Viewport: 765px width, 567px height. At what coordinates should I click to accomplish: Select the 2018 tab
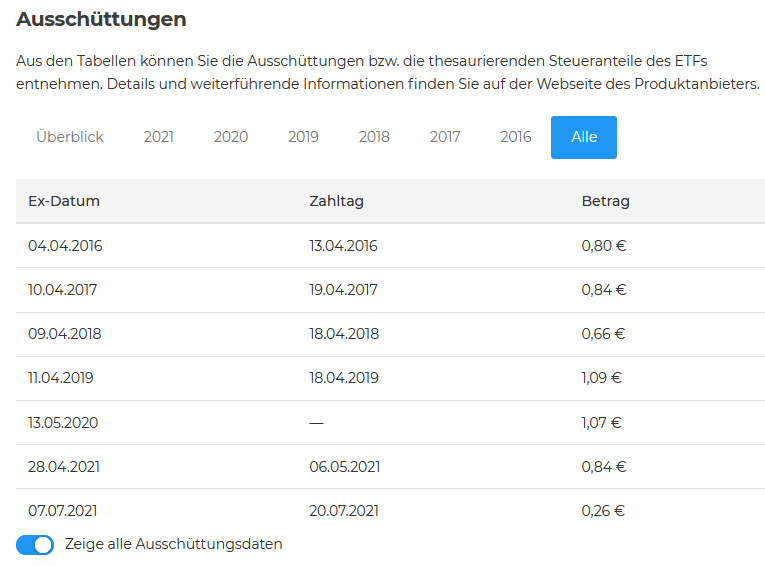[374, 137]
